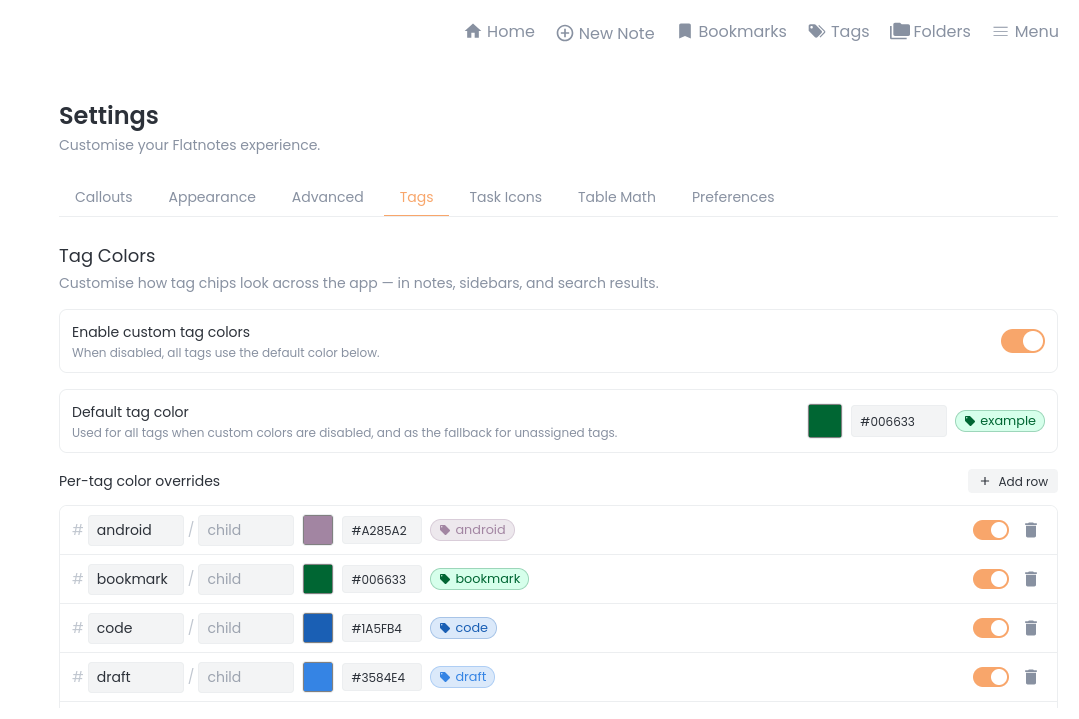Switch to the Table Math tab

point(617,197)
